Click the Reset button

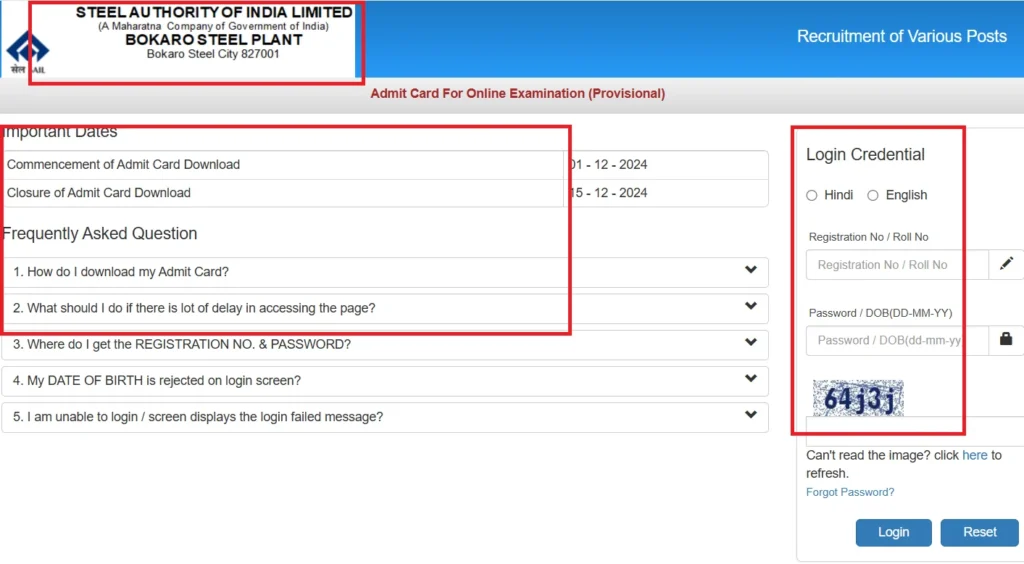point(980,532)
